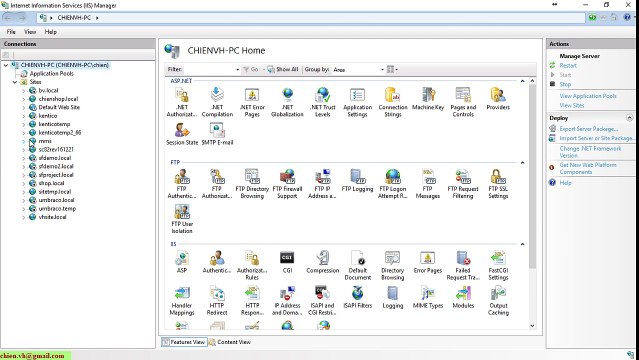639x360 pixels.
Task: Open Providers feature
Action: 498,99
